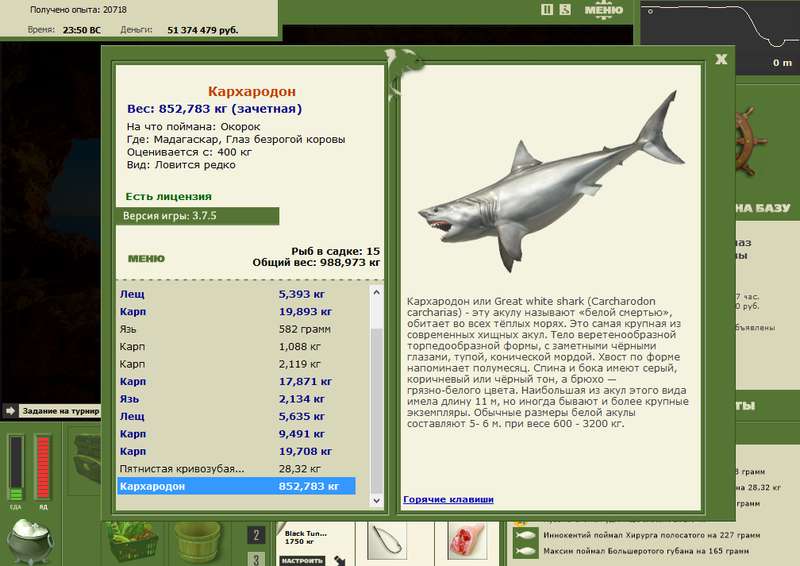Select the Язь 2,134 кг row
Screen dimensions: 800x566
(236, 399)
